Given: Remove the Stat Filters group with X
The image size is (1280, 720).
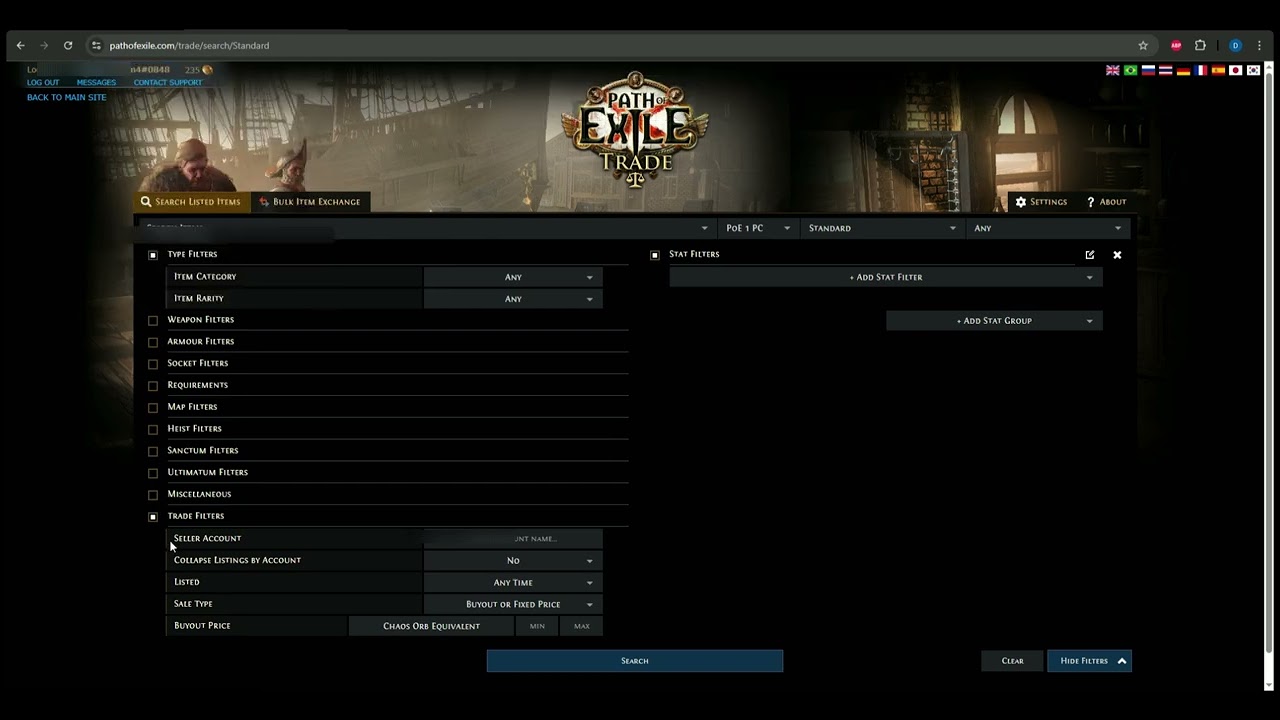Looking at the screenshot, I should pos(1117,255).
